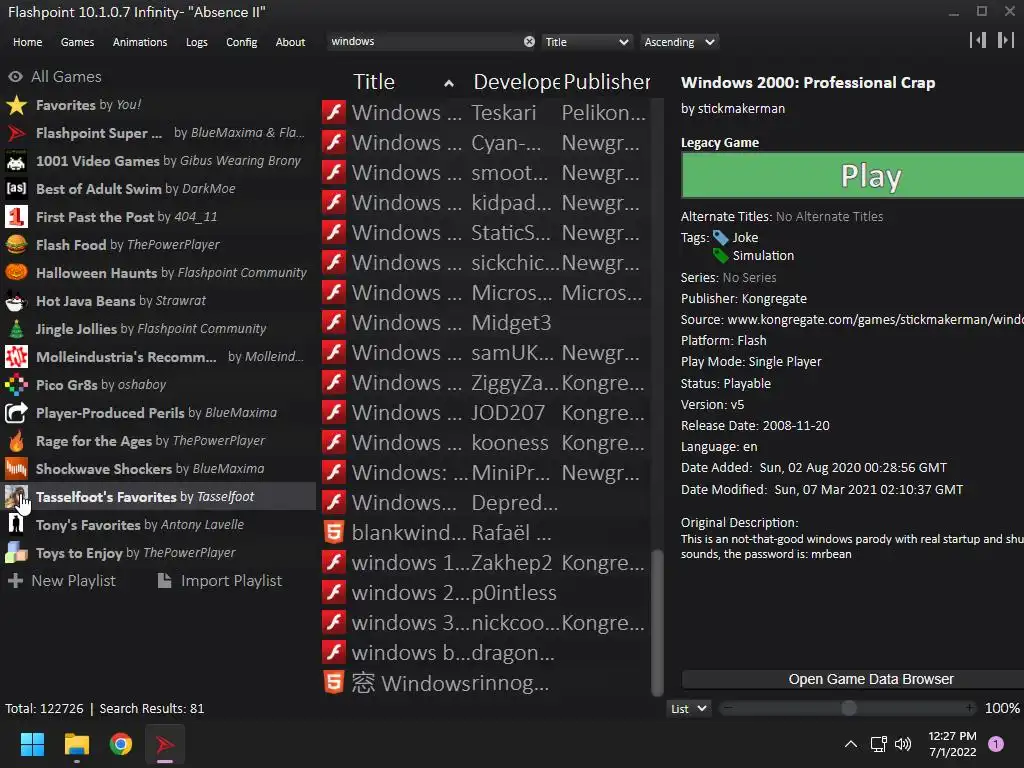Open Toys to Enjoy playlist icon
Screen dimensions: 1024x768
click(16, 553)
